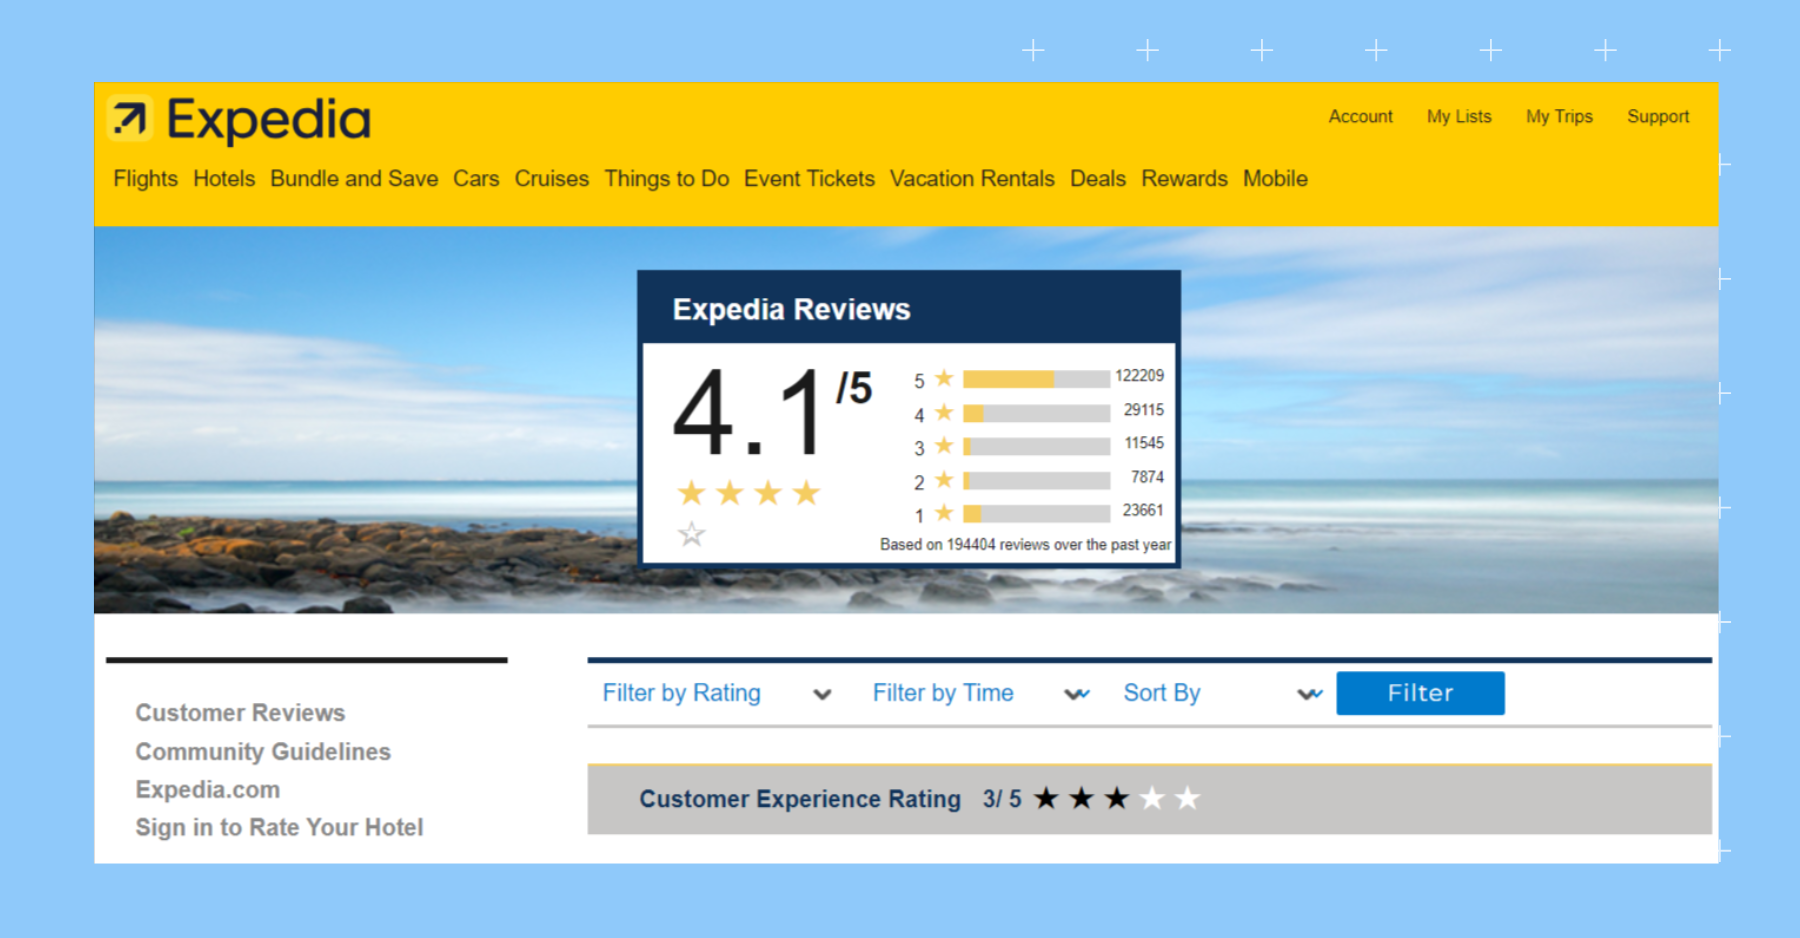Select the first gold star under the 4.1 score
Screen dimensions: 1800x938
[x=692, y=492]
